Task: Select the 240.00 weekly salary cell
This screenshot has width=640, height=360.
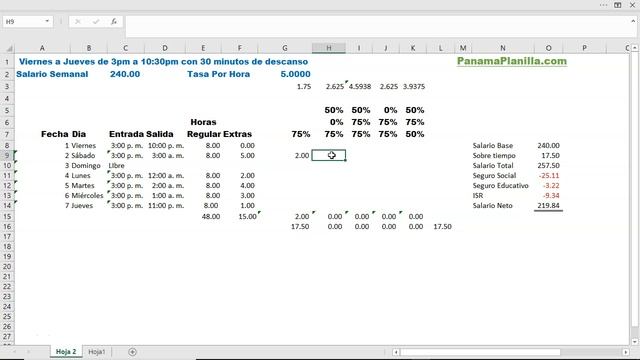Action: [125, 74]
